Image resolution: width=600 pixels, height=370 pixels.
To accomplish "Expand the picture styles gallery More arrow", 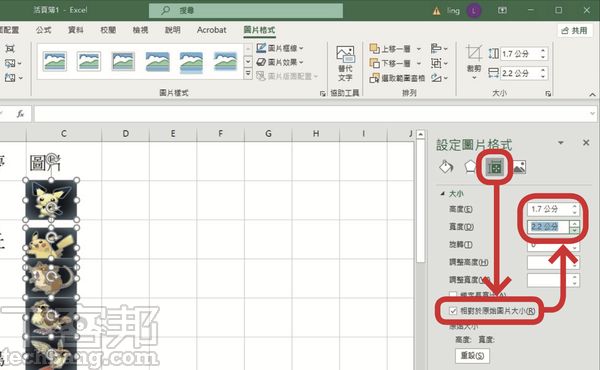I will click(x=248, y=73).
